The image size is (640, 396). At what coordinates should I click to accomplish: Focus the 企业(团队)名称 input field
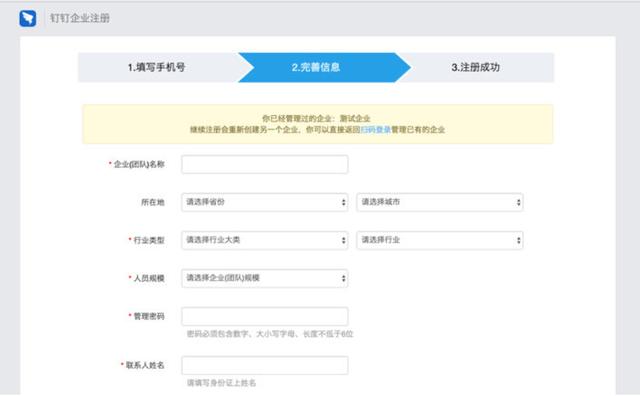(264, 164)
